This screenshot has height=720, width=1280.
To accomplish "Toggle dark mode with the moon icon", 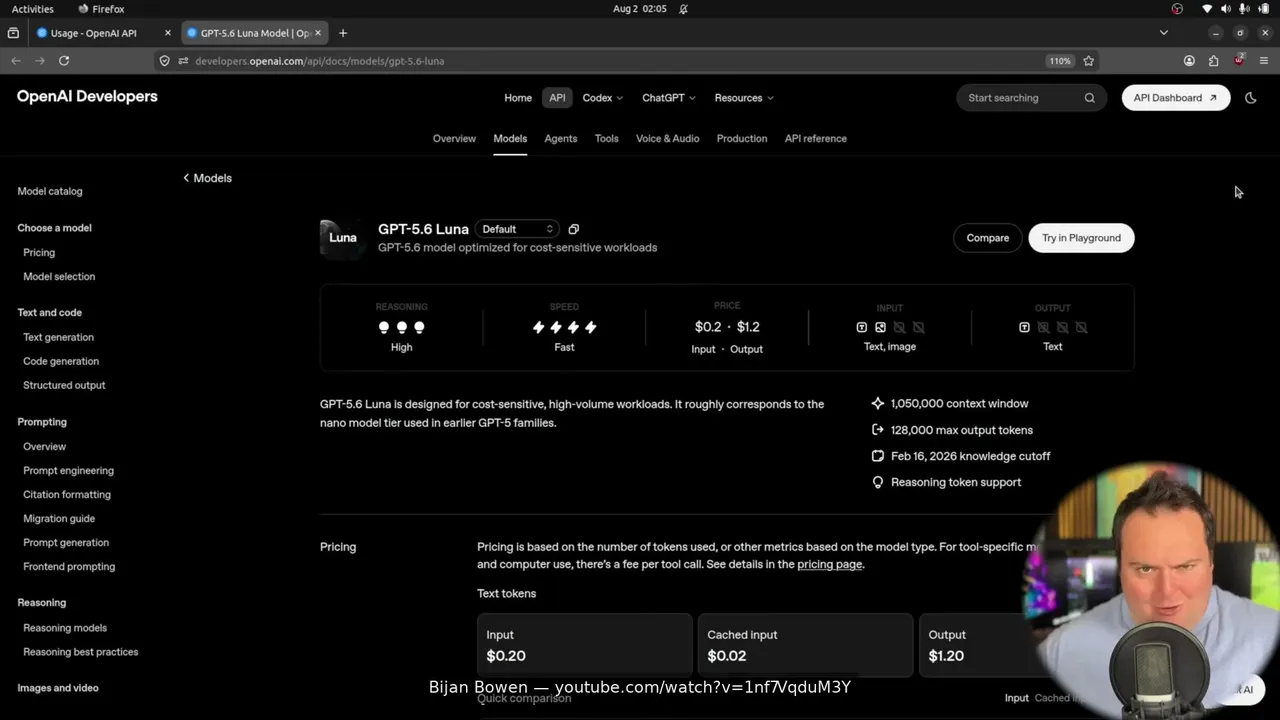I will pyautogui.click(x=1251, y=98).
